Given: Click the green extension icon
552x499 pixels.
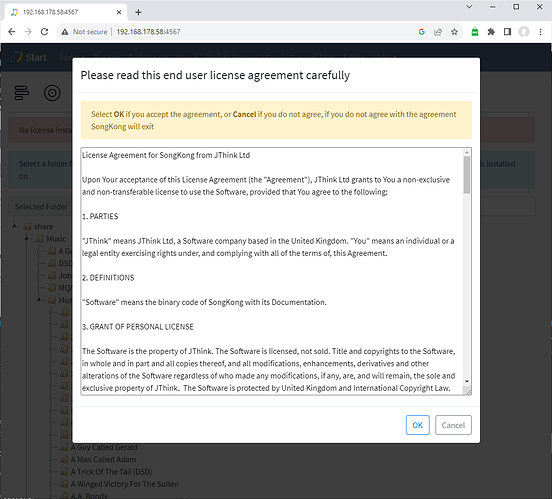Looking at the screenshot, I should [475, 32].
